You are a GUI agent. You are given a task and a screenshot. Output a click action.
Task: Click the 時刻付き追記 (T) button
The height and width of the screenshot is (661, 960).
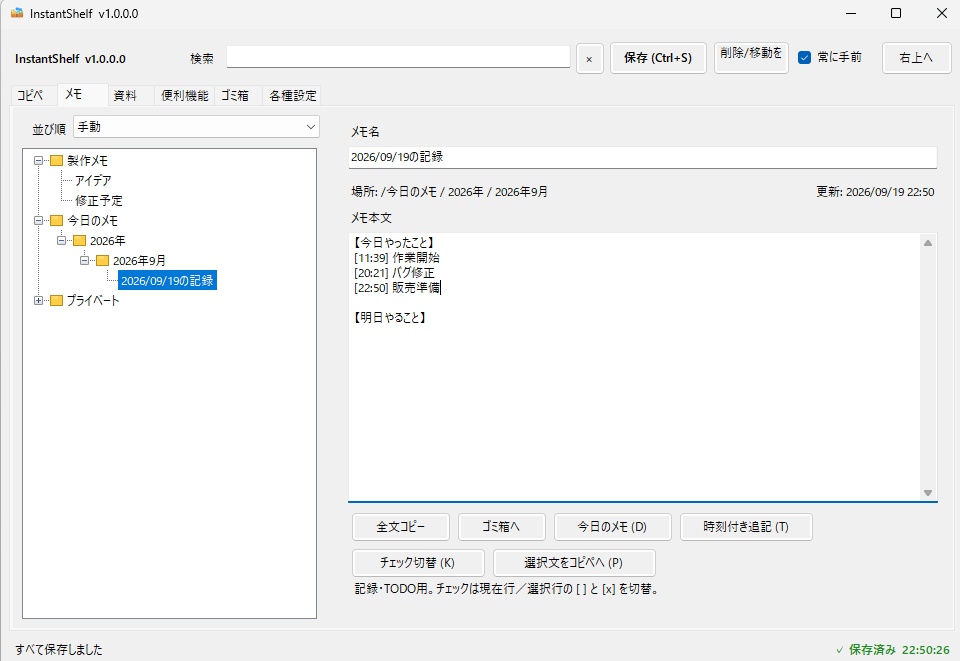[x=746, y=527]
